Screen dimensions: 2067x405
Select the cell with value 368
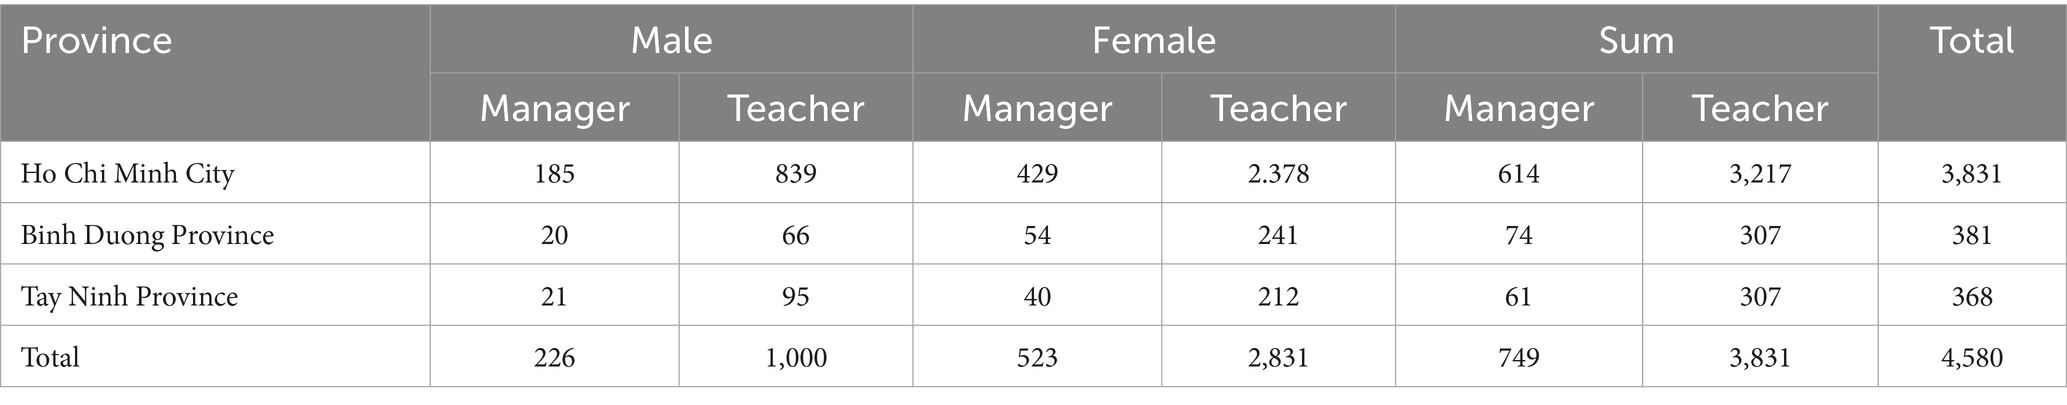pos(1971,297)
